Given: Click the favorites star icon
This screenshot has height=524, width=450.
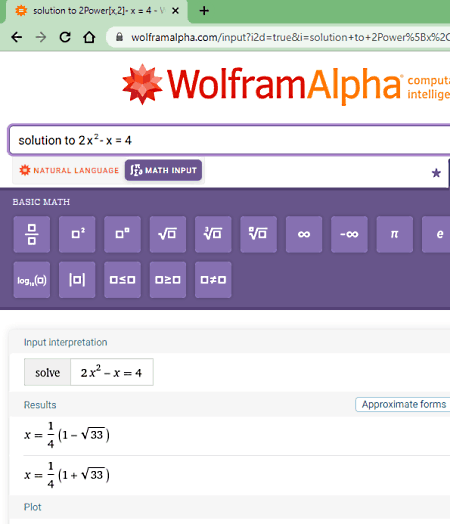Looking at the screenshot, I should [x=436, y=173].
